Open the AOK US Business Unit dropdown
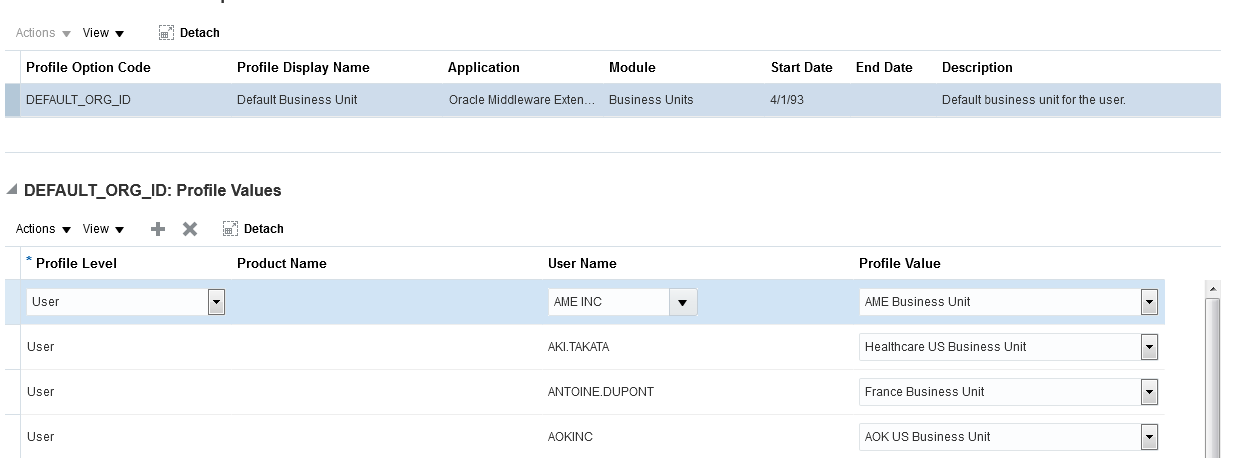Viewport: 1237px width, 458px height. 1149,437
